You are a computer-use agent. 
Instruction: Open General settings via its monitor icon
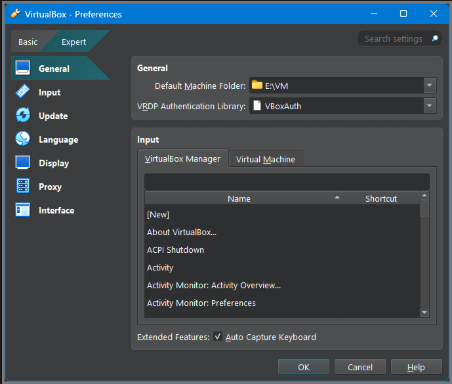(x=23, y=68)
